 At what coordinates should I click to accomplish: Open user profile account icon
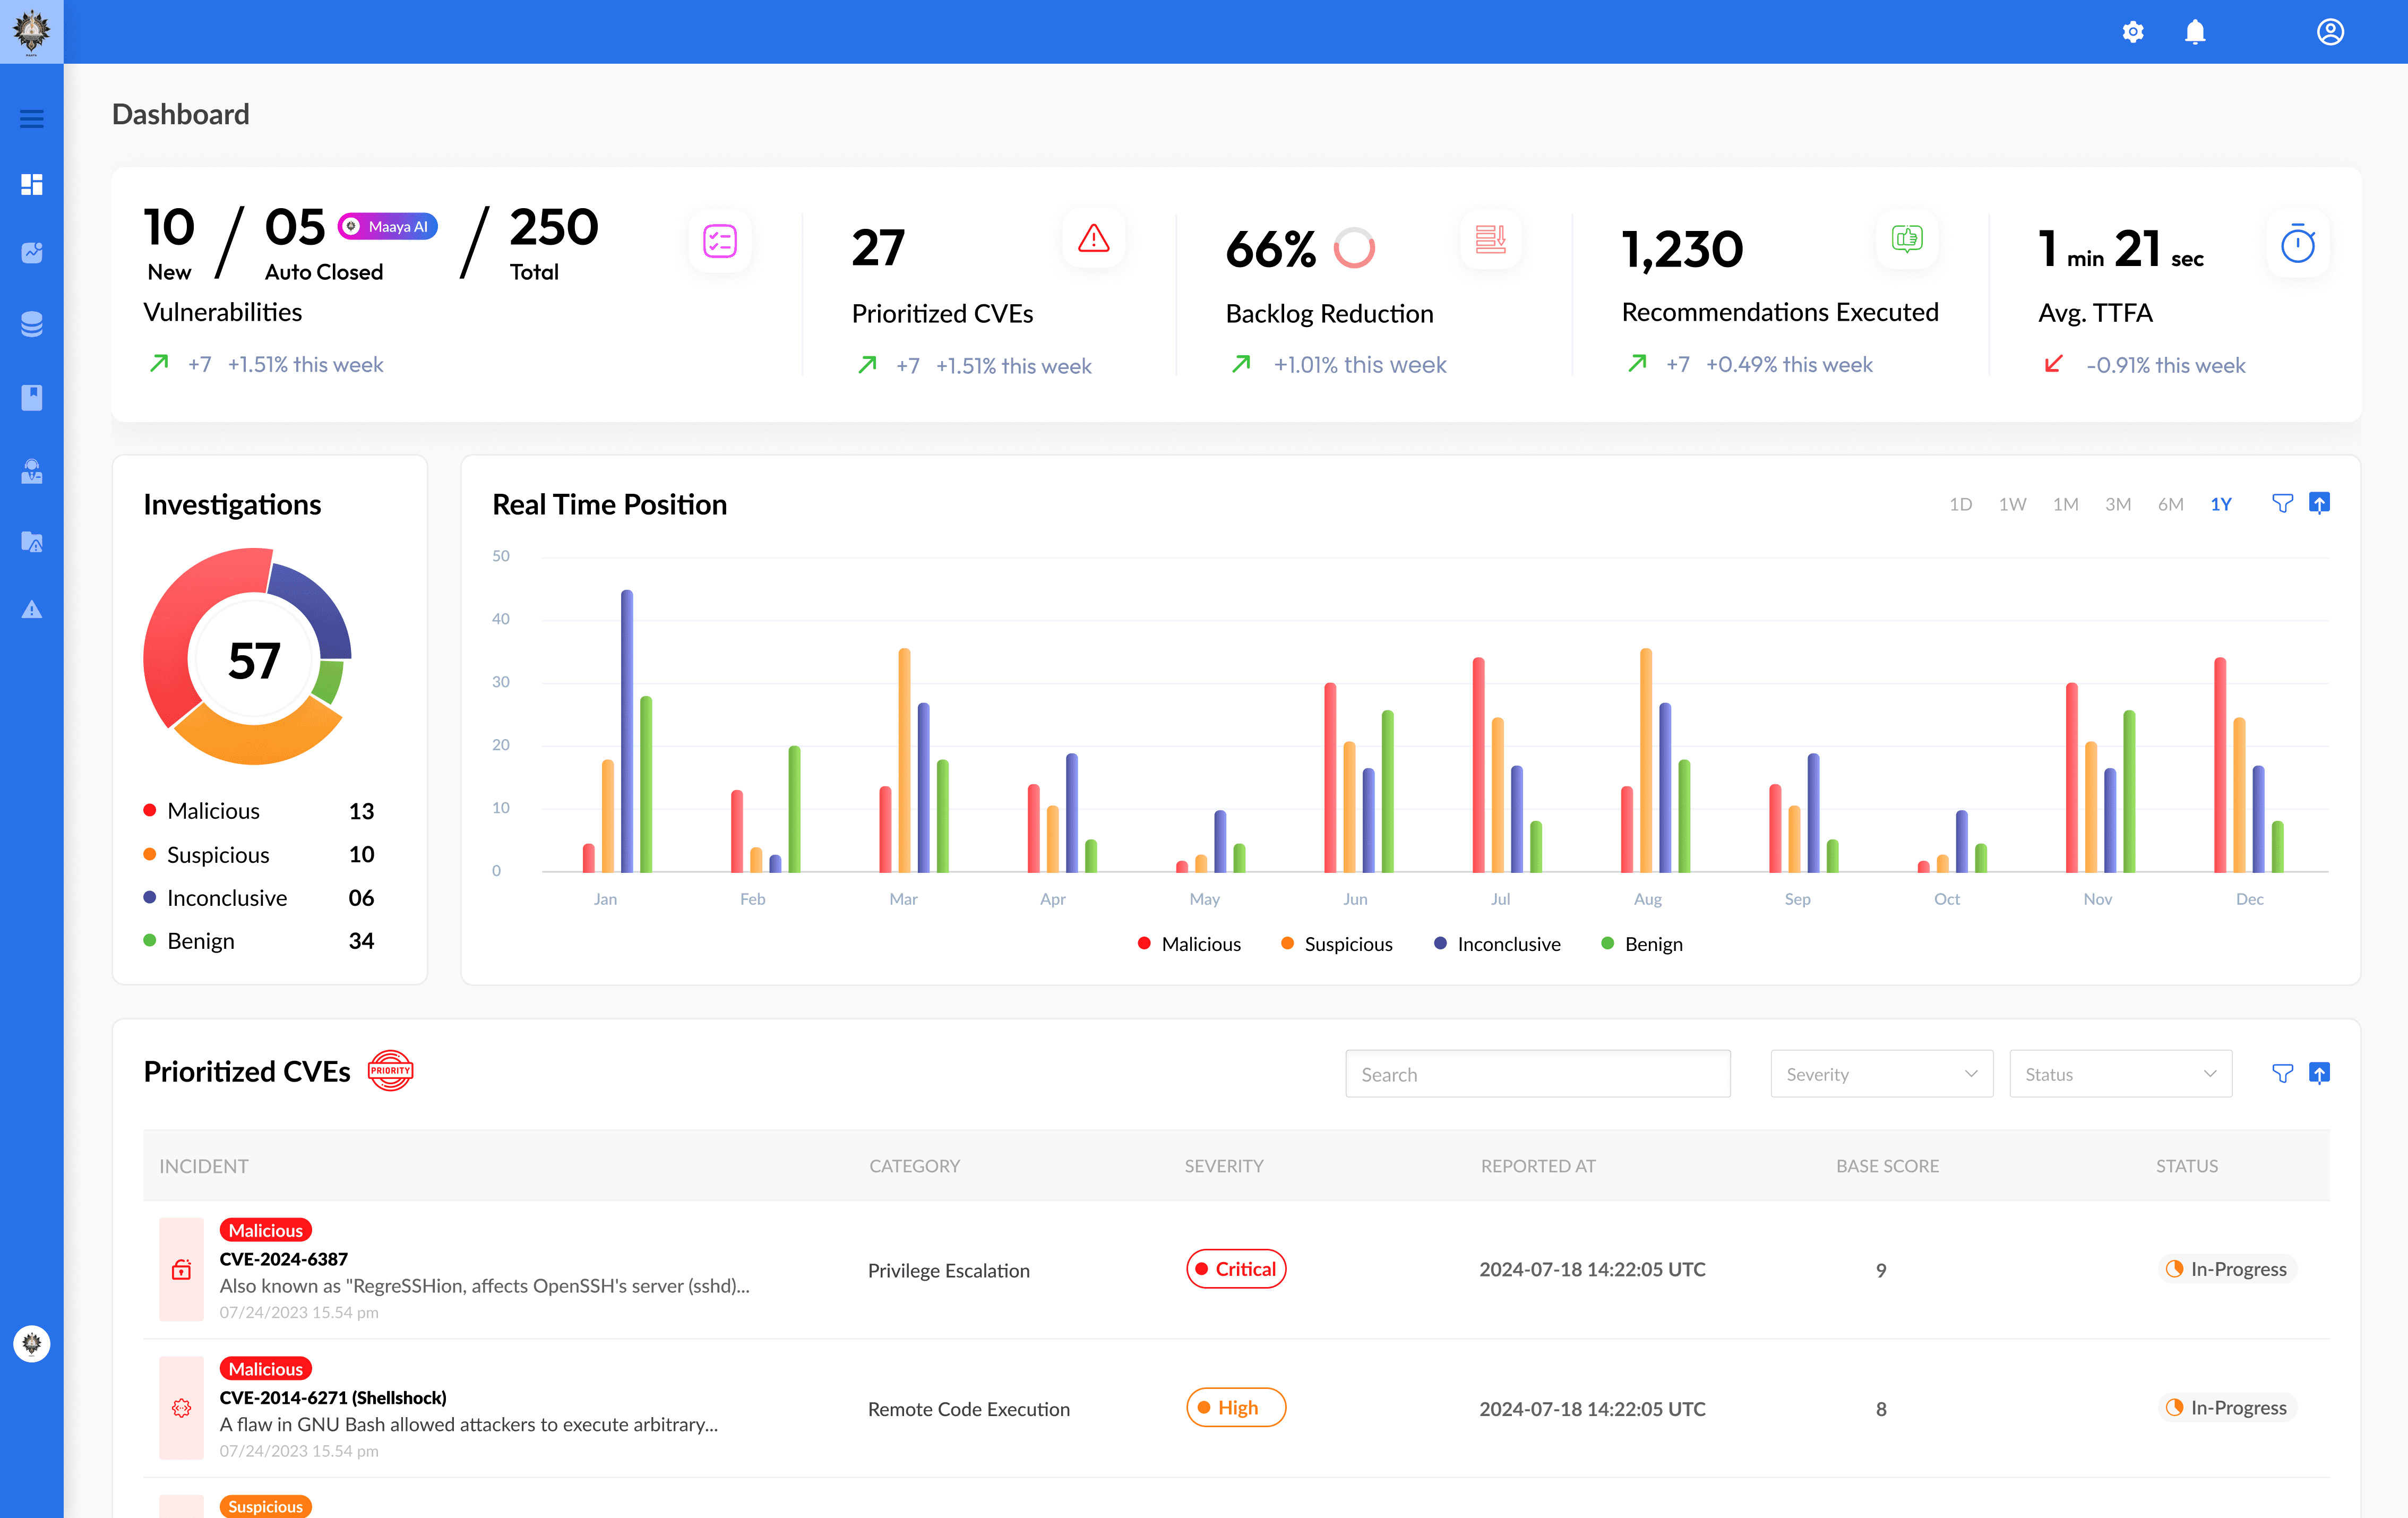pyautogui.click(x=2330, y=32)
